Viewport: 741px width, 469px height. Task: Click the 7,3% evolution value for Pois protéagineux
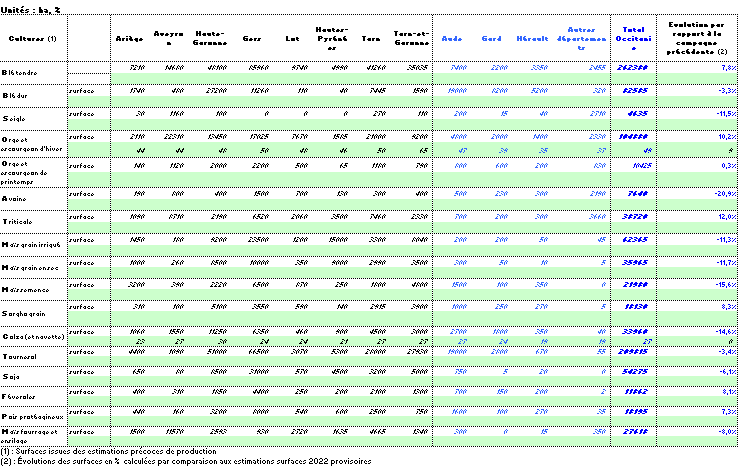coord(728,412)
